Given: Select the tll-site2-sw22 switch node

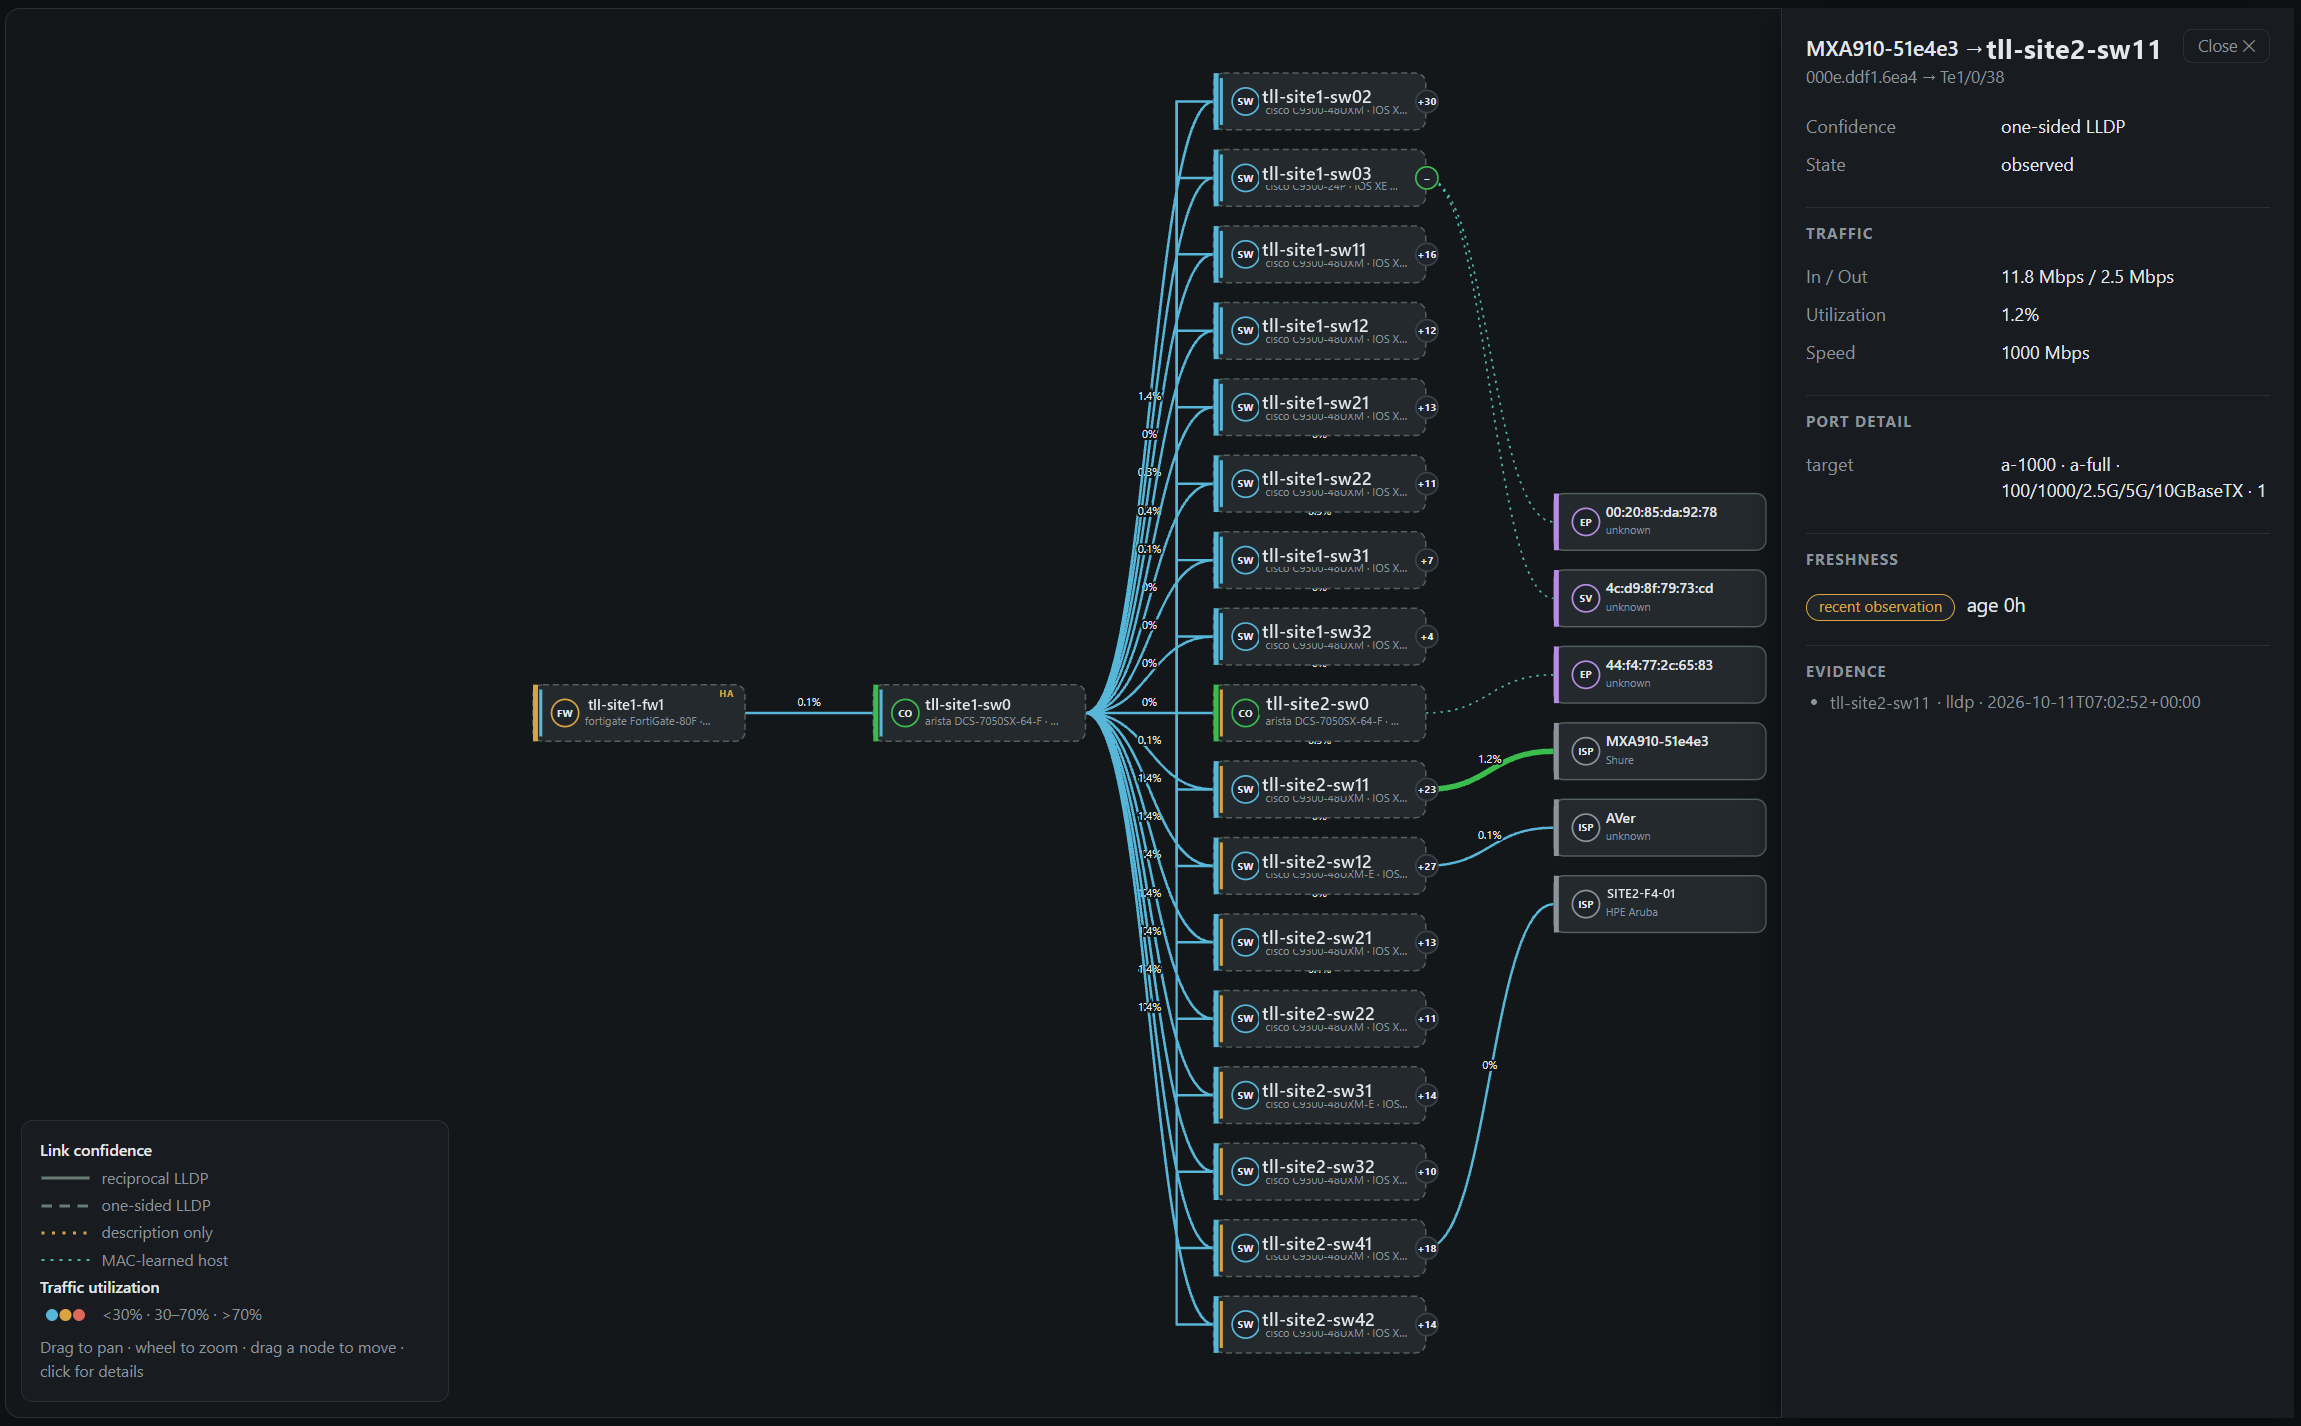Looking at the screenshot, I should pos(1320,1019).
